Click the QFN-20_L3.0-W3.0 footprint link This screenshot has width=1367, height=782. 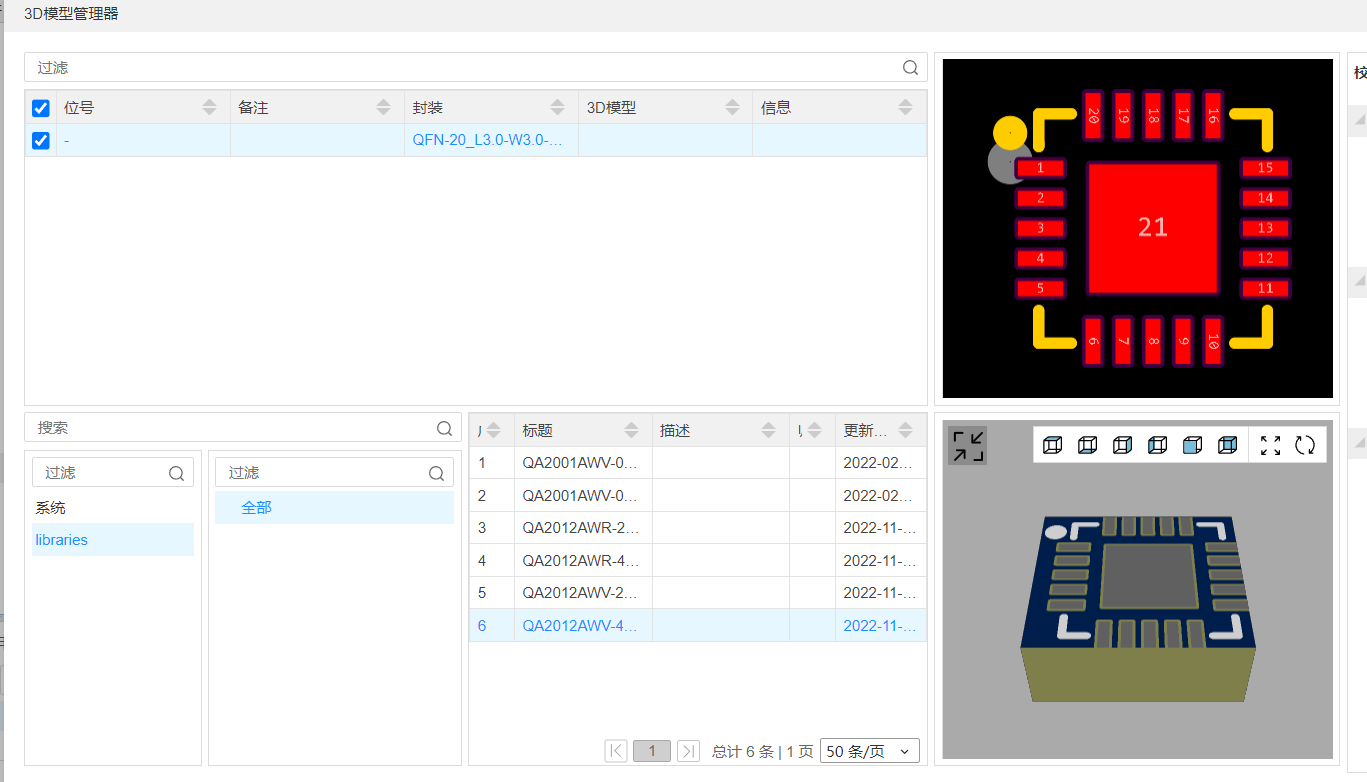488,141
